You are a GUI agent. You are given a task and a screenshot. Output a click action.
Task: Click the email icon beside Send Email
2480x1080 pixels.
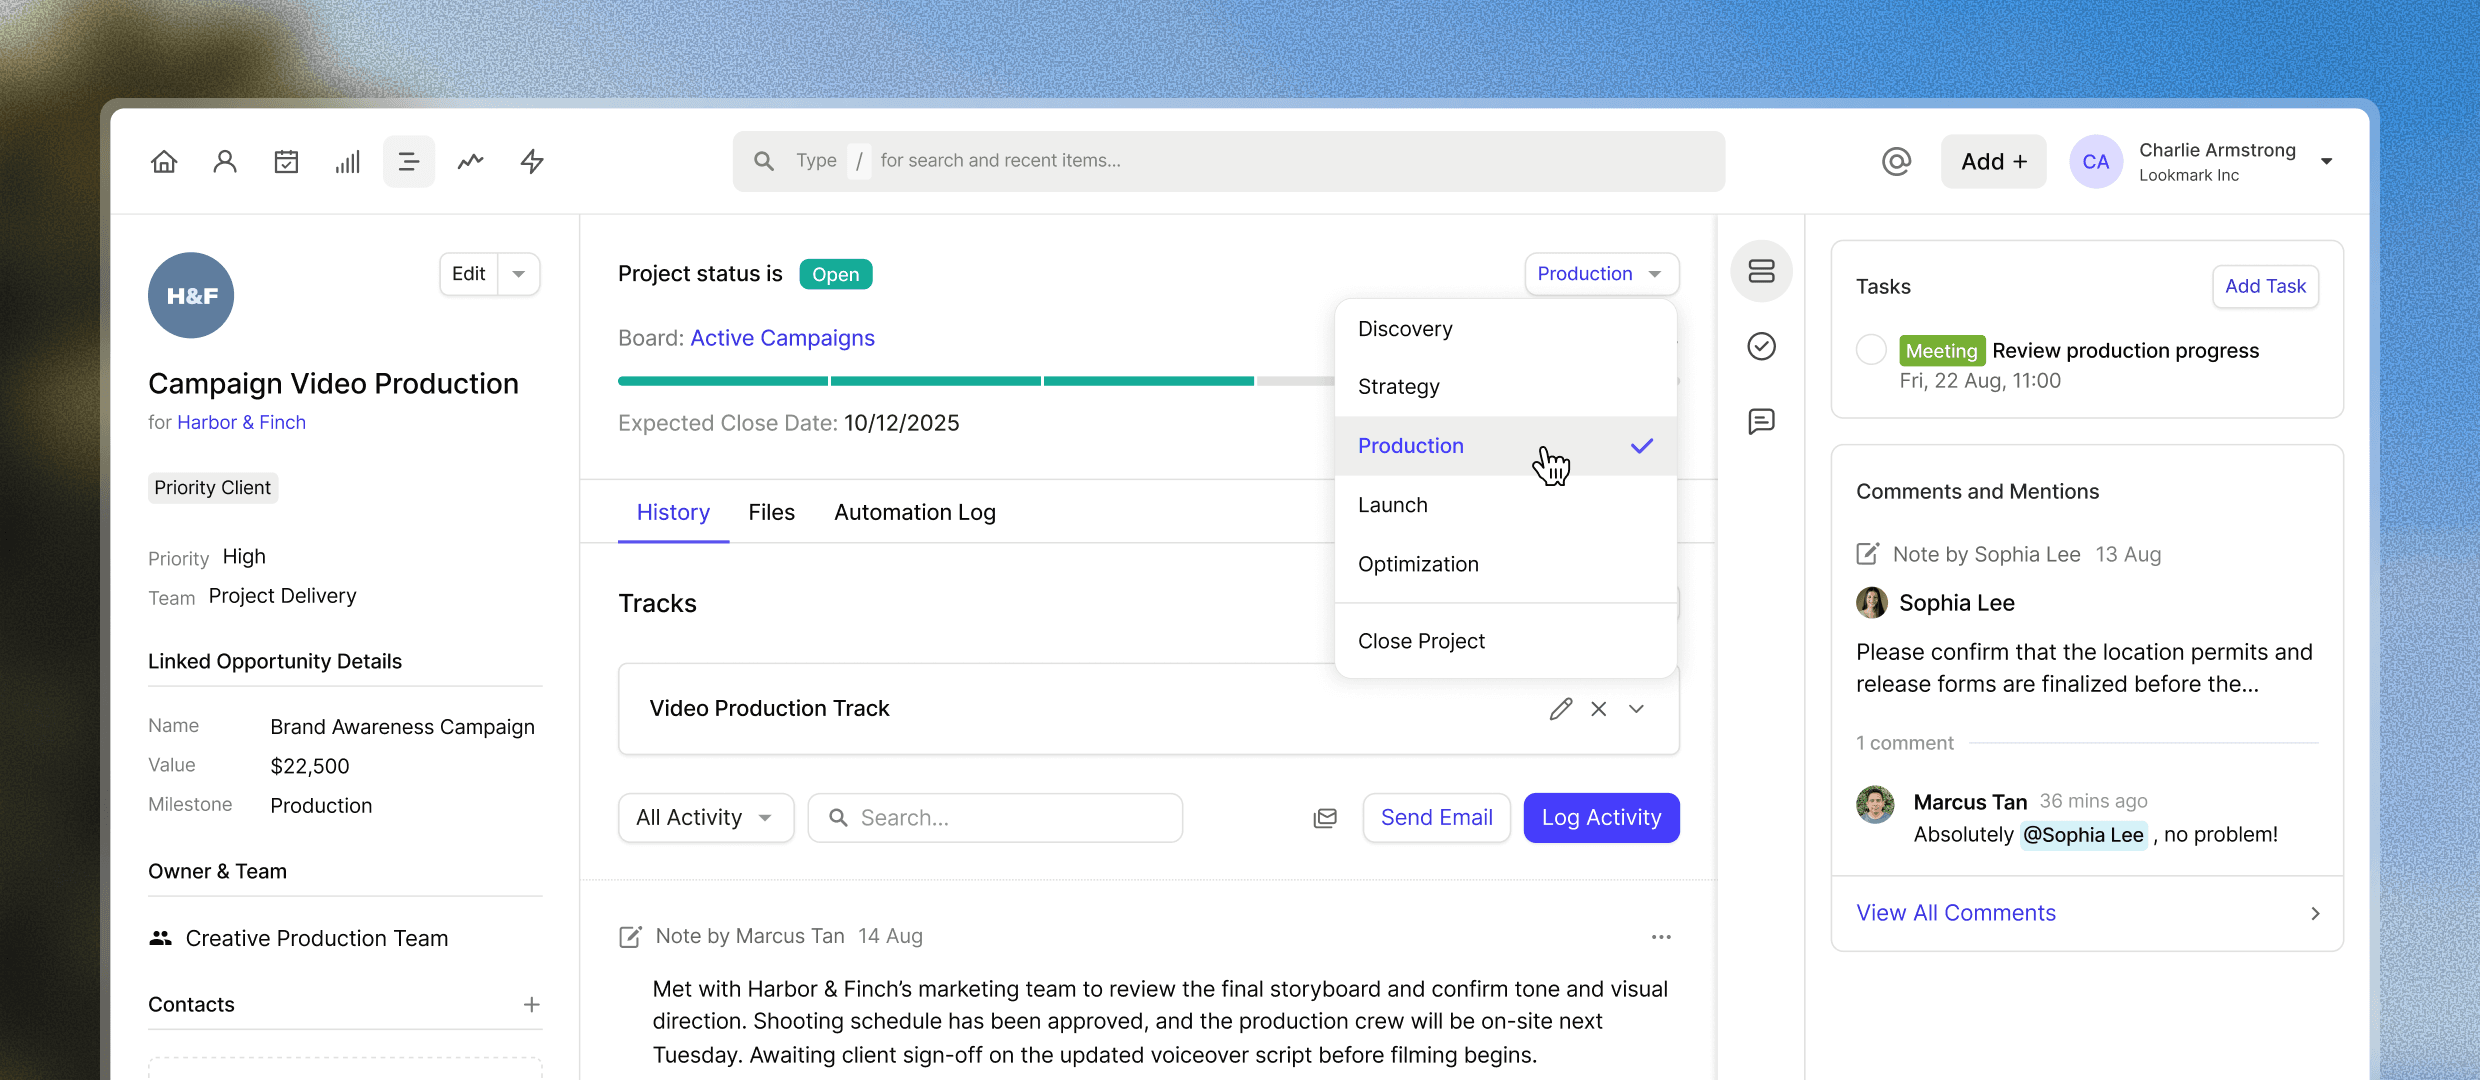[1324, 817]
